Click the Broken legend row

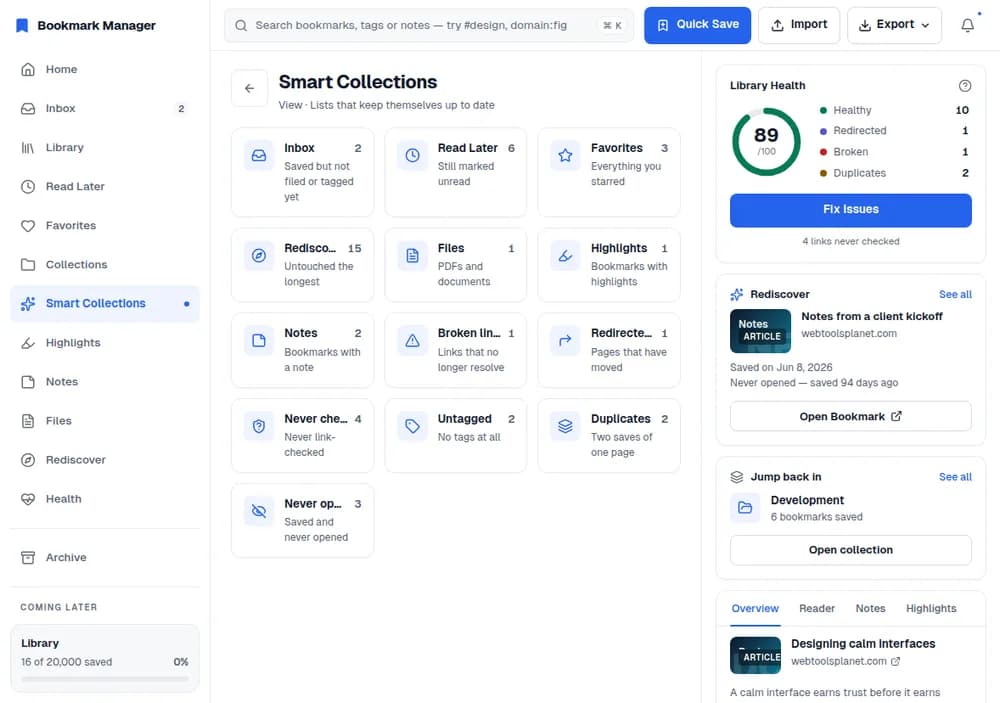894,152
